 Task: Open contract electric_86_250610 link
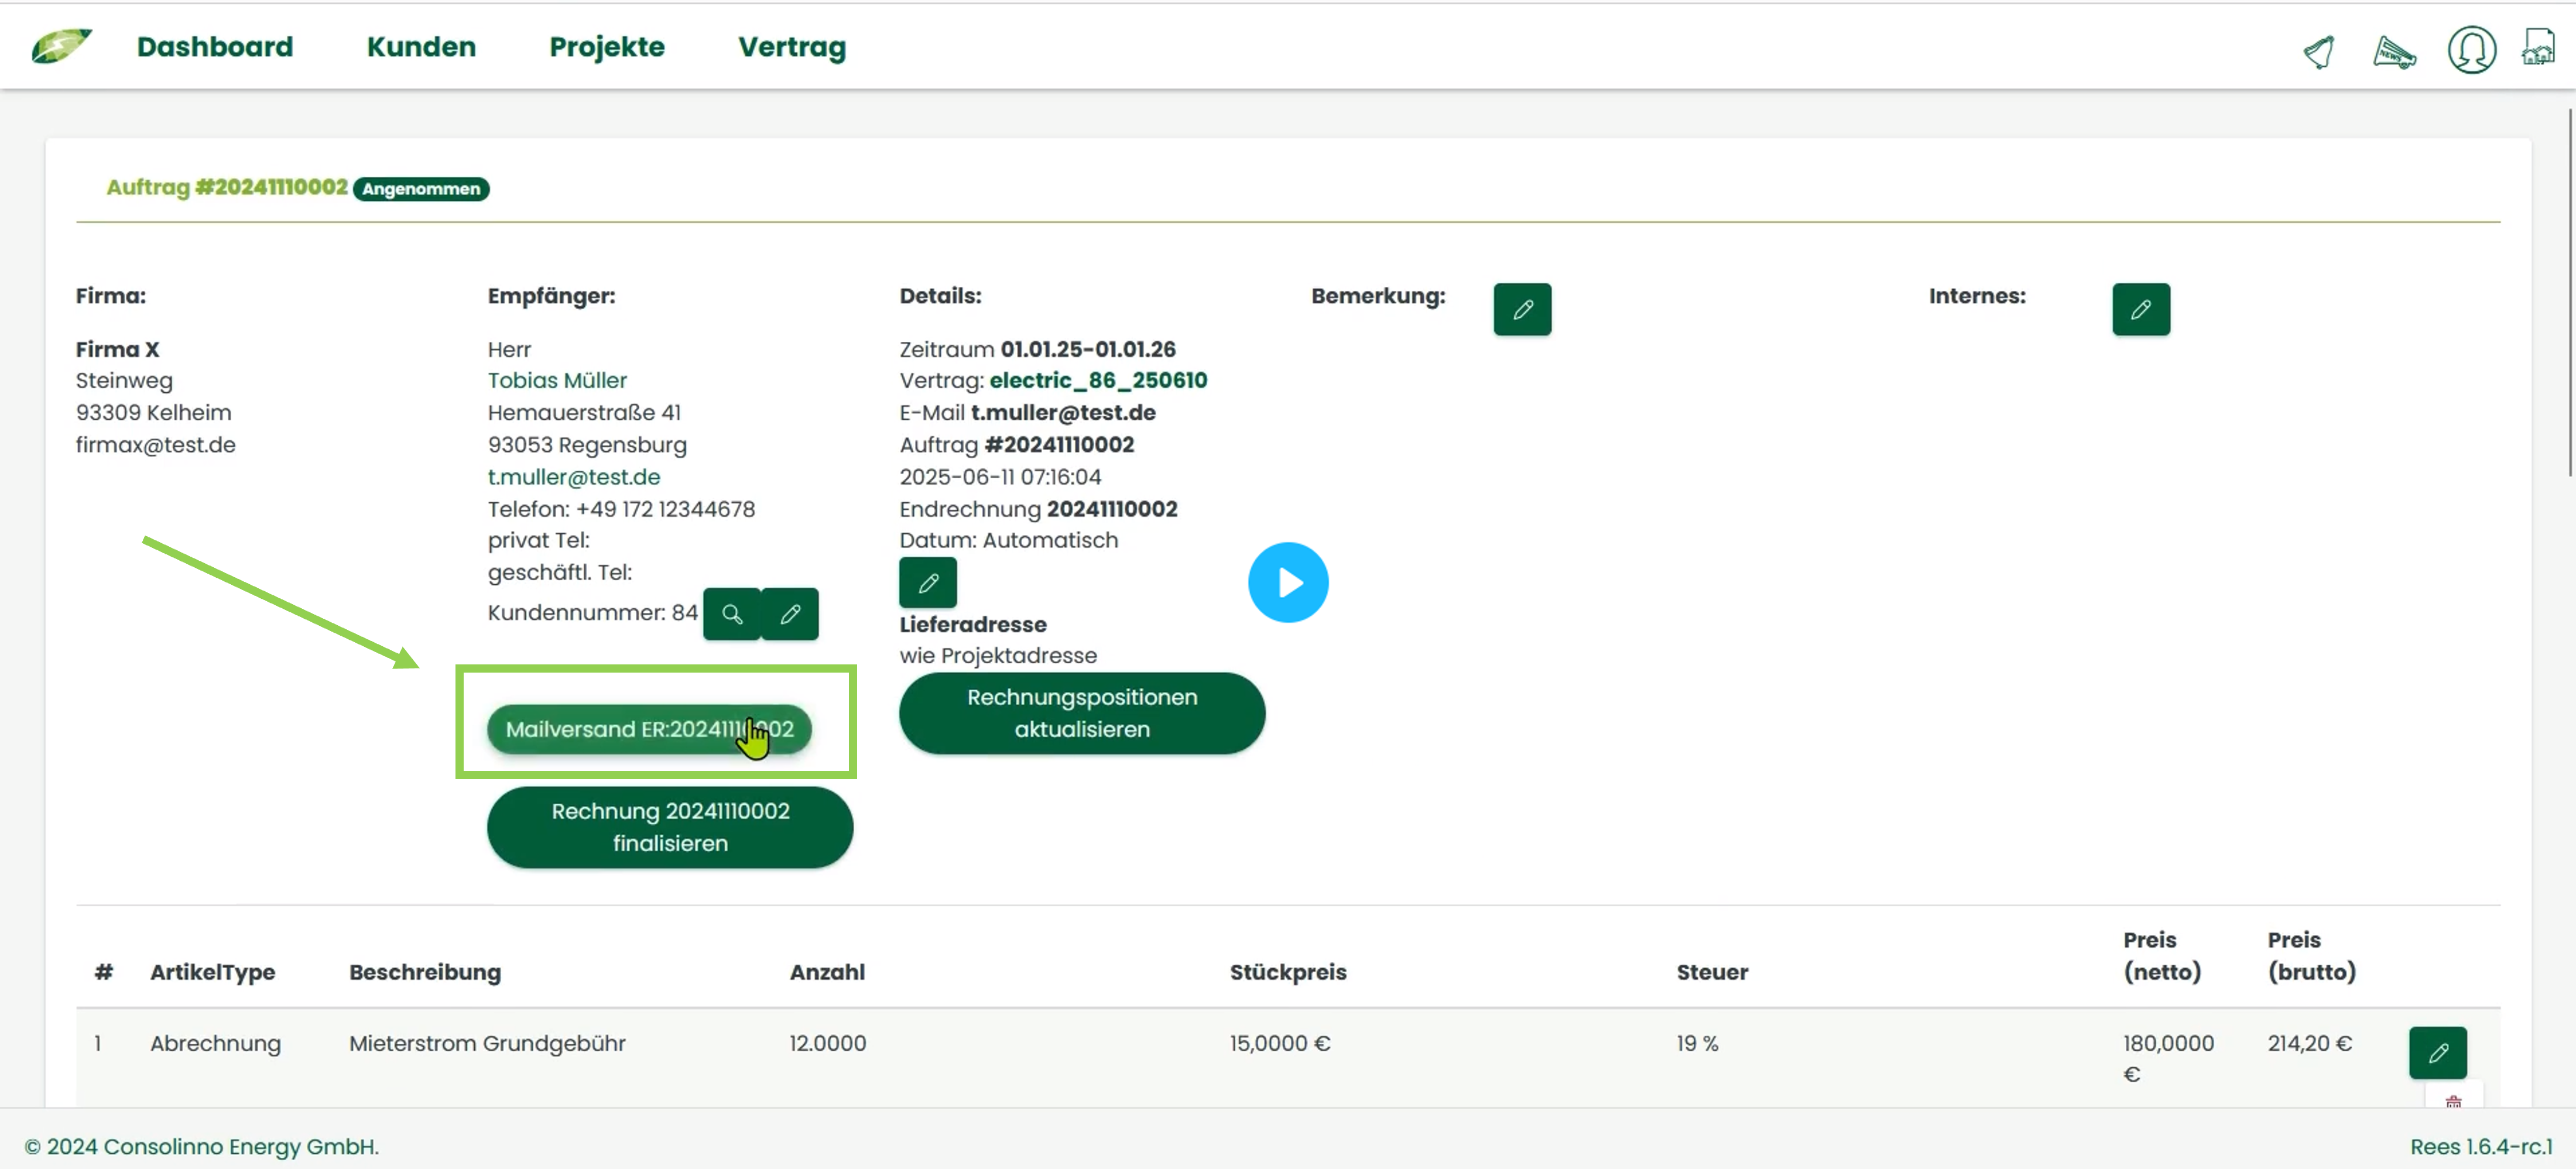click(1098, 380)
